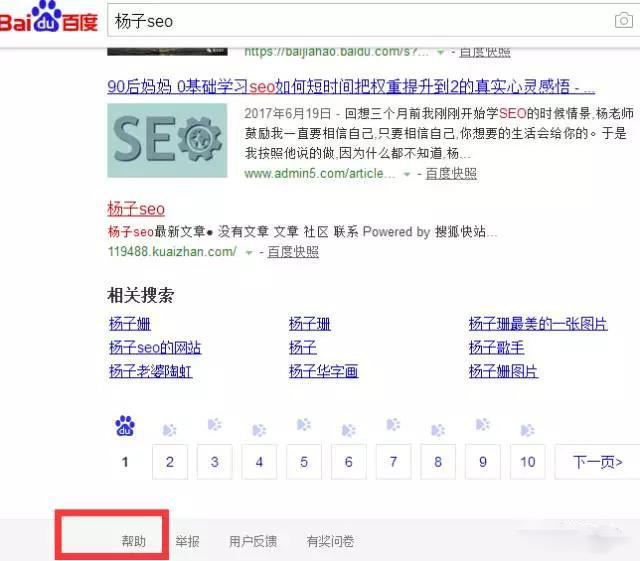This screenshot has height=561, width=640.
Task: Click the camera image search icon
Action: pyautogui.click(x=622, y=21)
